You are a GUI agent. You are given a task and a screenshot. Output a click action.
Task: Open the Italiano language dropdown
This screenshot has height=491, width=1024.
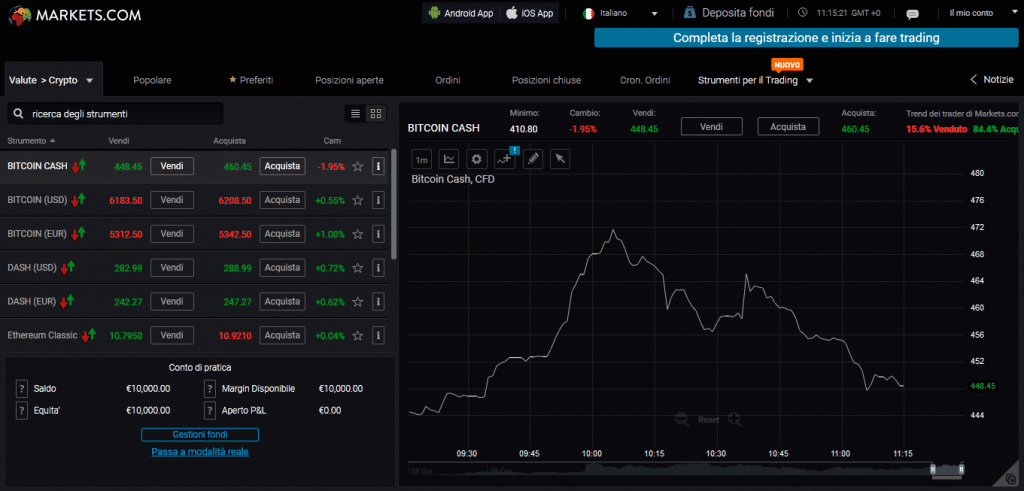620,13
